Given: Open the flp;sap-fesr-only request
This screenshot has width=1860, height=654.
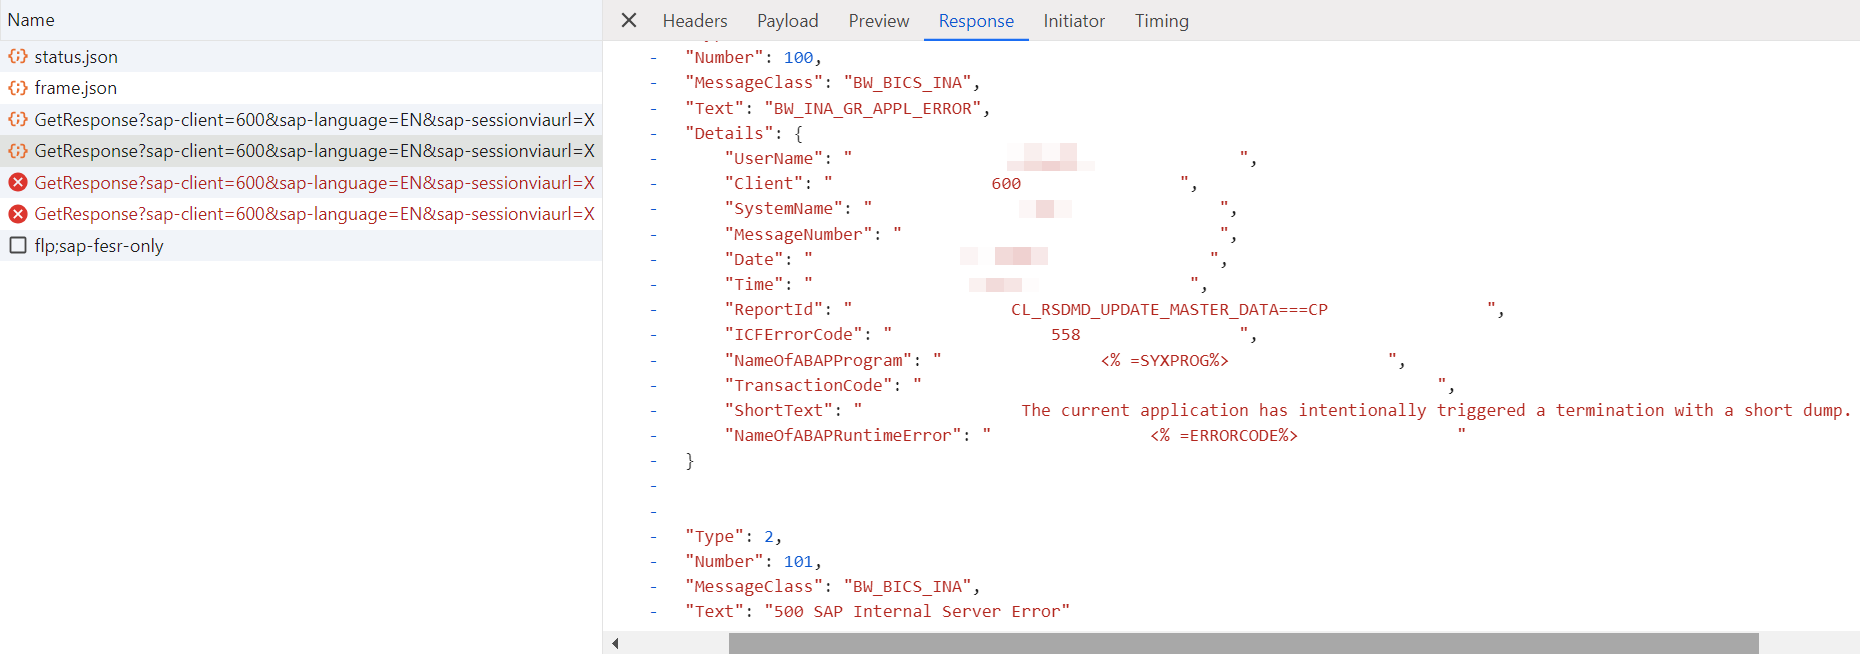Looking at the screenshot, I should [x=301, y=246].
